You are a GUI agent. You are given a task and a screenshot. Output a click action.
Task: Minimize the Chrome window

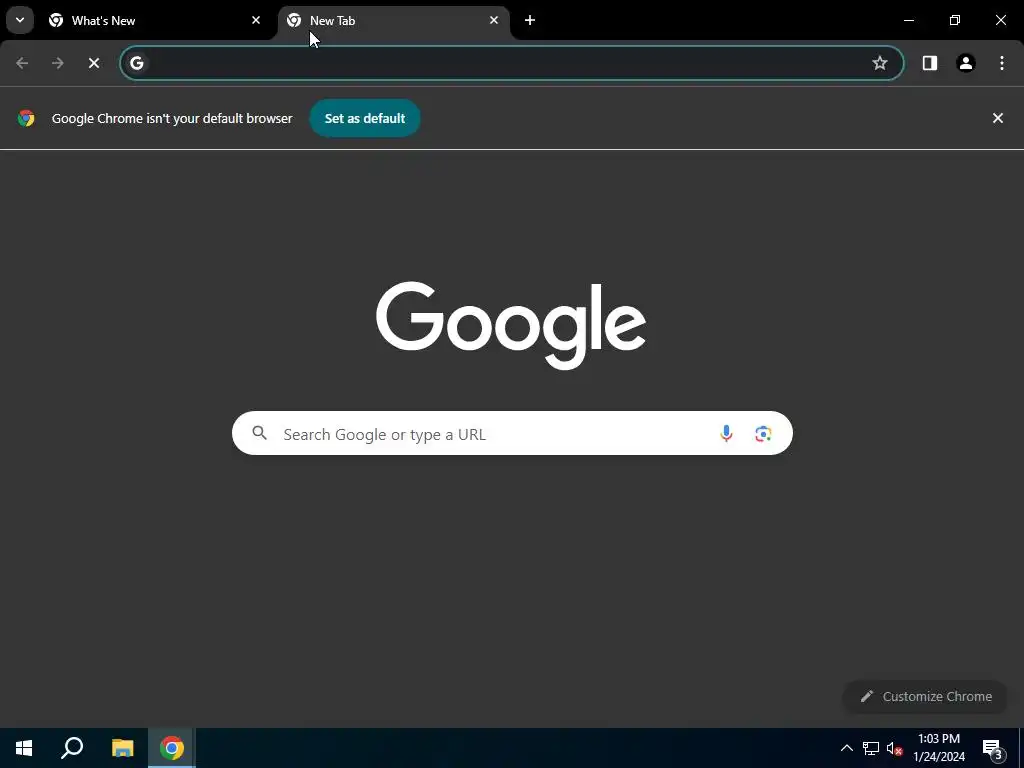click(908, 20)
